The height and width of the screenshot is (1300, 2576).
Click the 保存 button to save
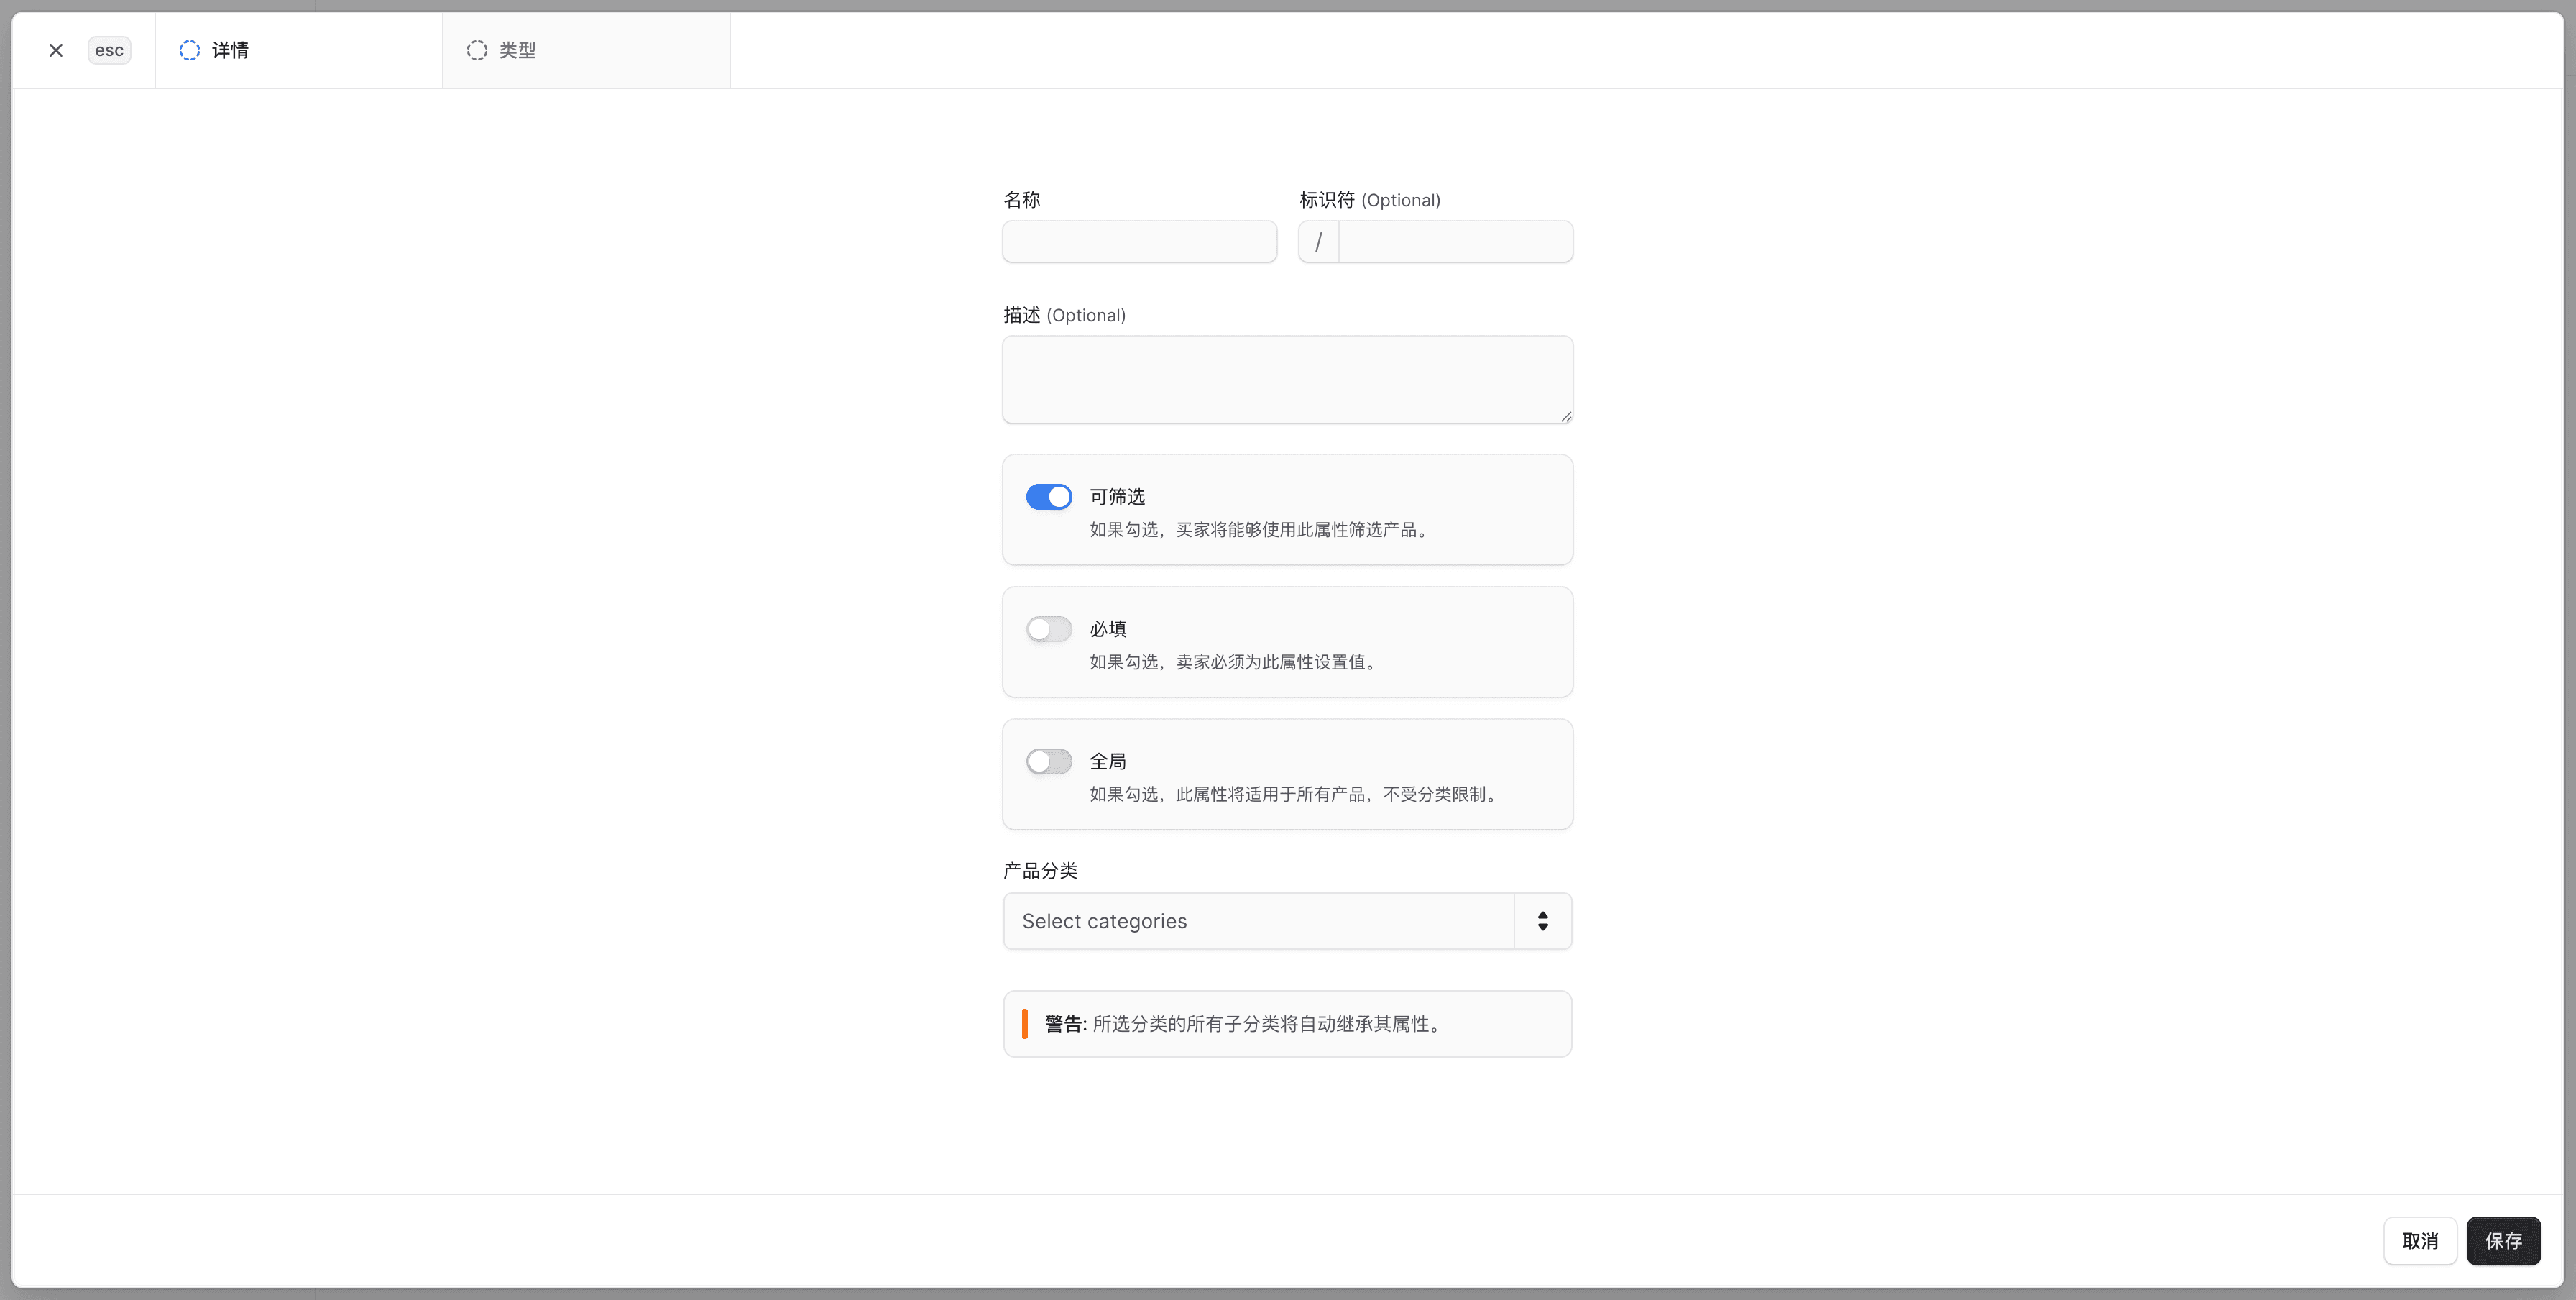point(2504,1240)
